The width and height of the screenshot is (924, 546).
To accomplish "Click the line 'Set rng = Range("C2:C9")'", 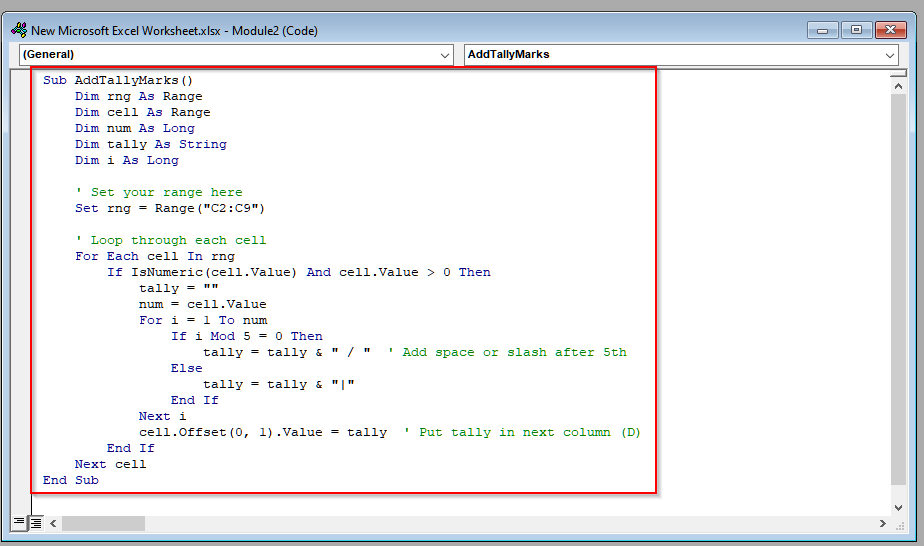I will click(170, 208).
